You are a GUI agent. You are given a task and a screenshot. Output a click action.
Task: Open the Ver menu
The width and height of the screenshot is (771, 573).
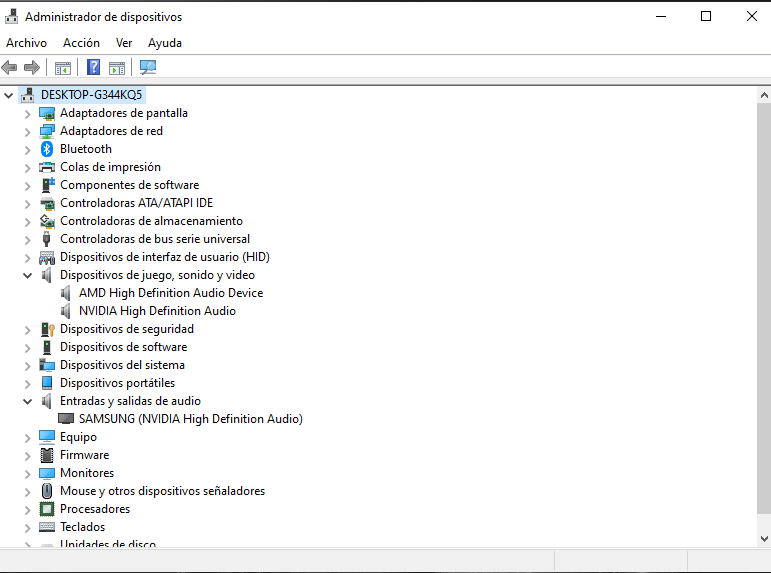click(x=124, y=43)
